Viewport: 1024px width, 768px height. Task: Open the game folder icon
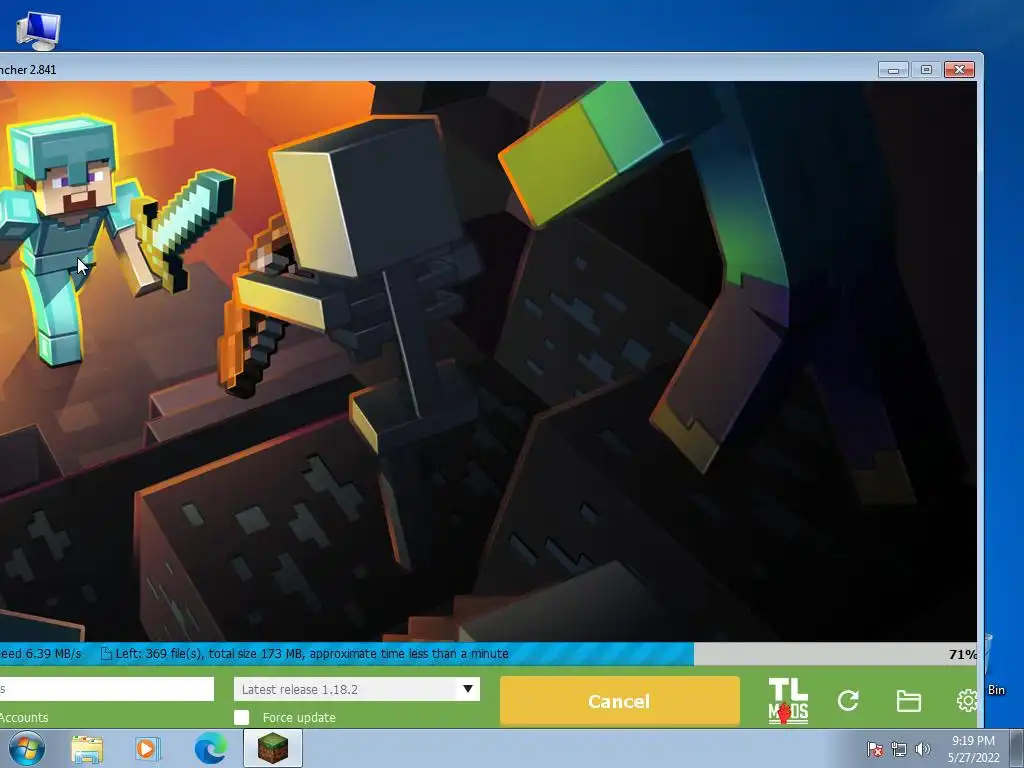click(x=908, y=701)
